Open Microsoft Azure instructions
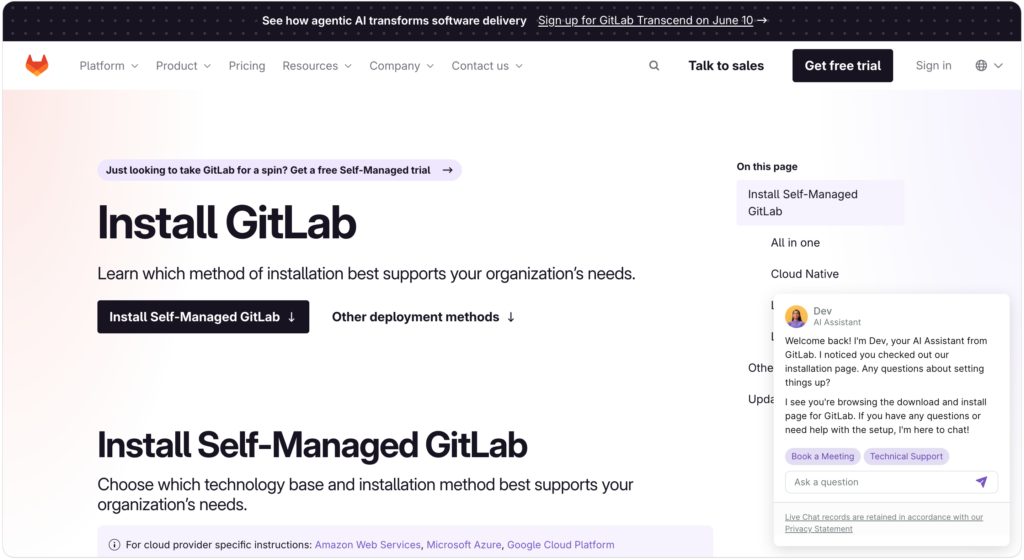Viewport: 1024px width, 560px height. pos(464,544)
